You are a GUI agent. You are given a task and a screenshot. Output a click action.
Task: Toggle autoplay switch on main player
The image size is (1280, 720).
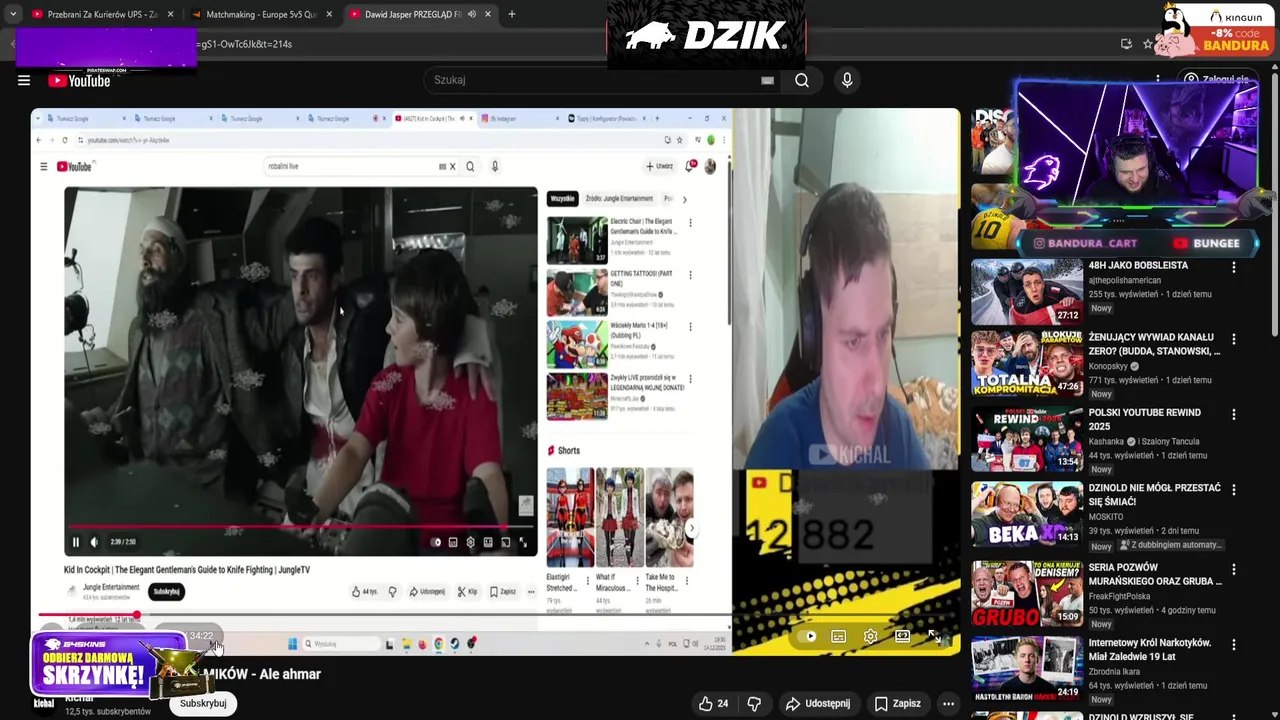(x=807, y=636)
